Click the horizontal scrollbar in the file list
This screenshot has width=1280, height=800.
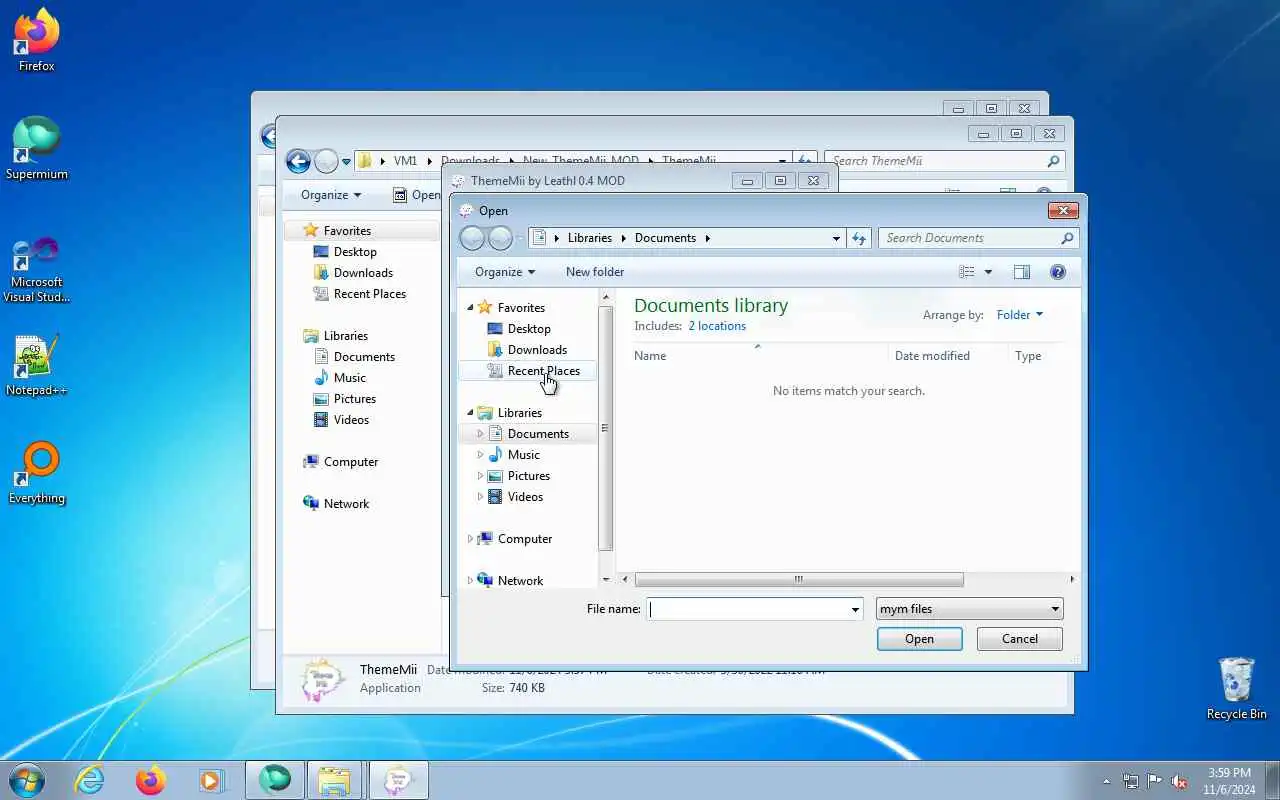[799, 579]
